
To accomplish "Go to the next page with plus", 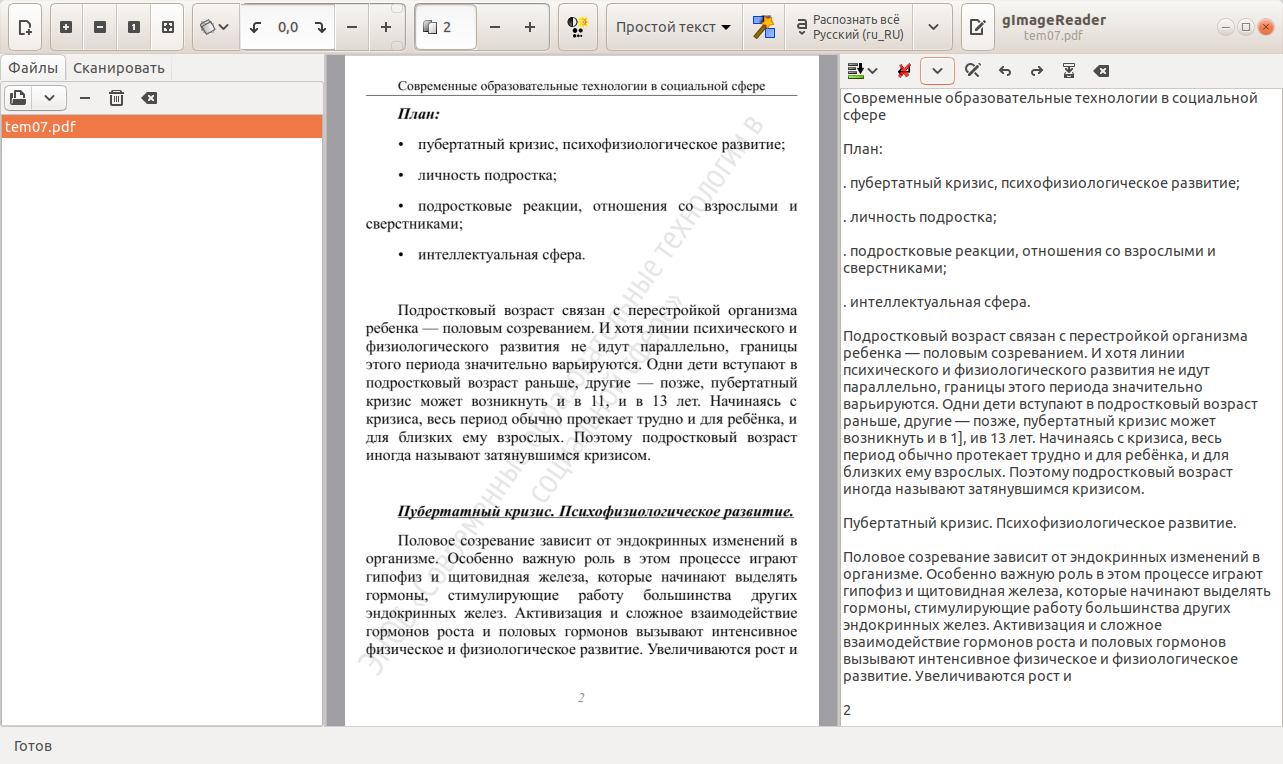I will (530, 28).
